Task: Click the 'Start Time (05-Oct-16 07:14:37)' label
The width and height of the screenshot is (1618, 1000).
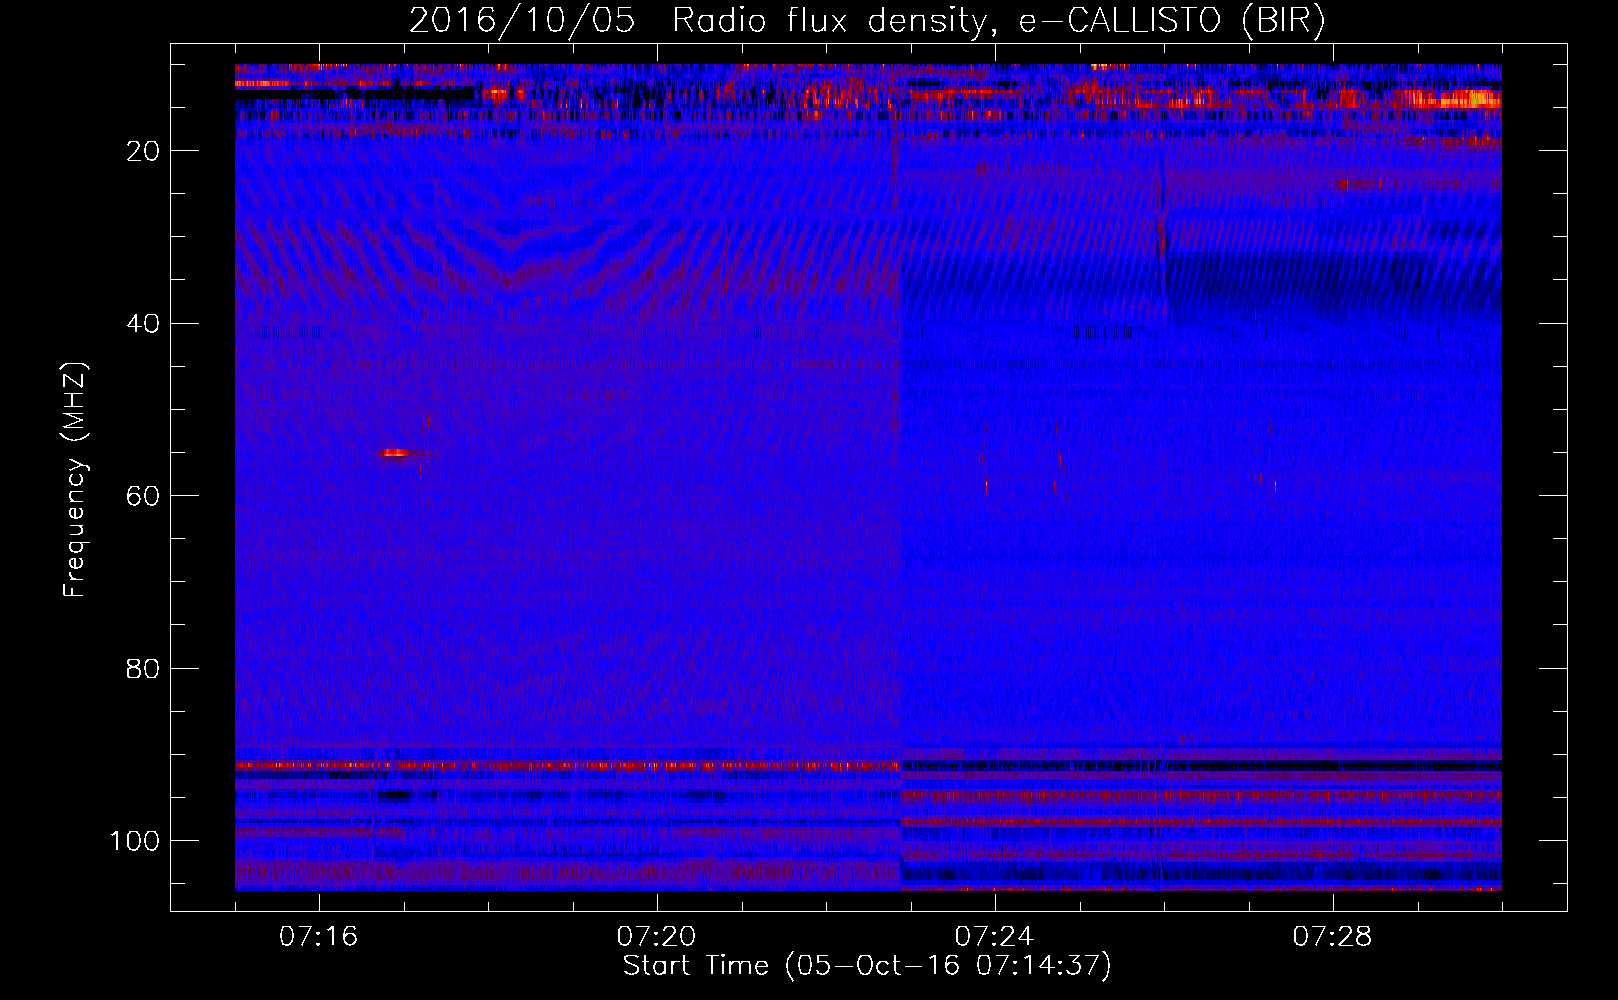Action: (x=867, y=965)
